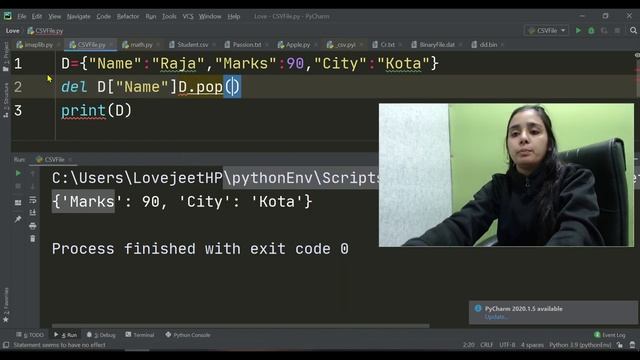Open the Terminal tool window

pos(140,335)
